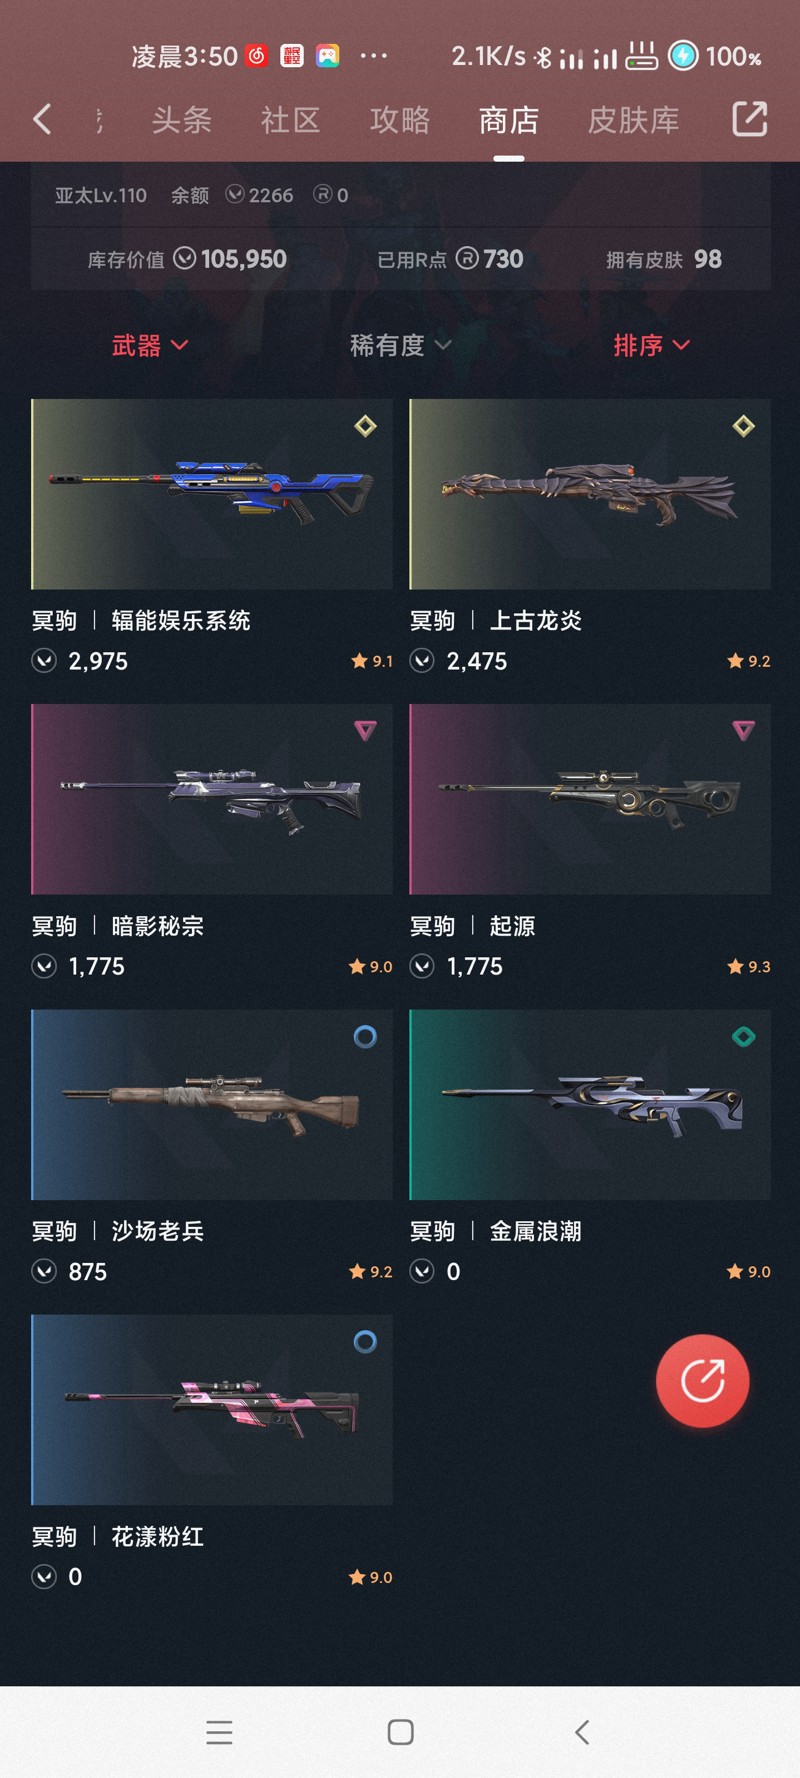
Task: Switch to the 头条 tab
Action: click(x=181, y=120)
